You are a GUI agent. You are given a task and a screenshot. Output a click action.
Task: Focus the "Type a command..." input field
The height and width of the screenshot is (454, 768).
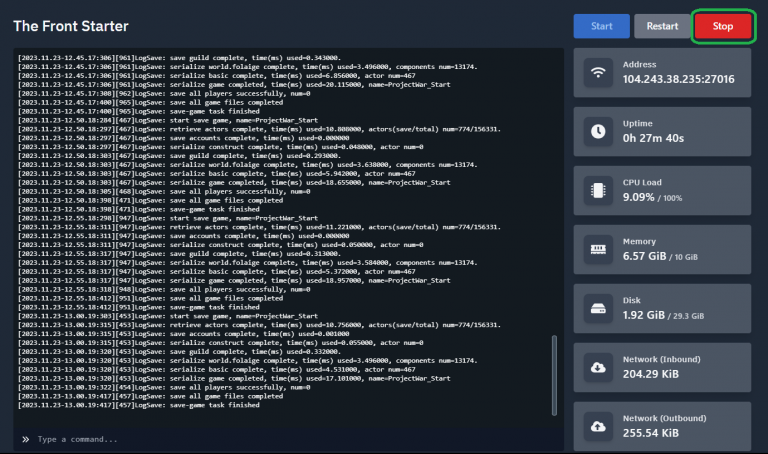click(290, 439)
